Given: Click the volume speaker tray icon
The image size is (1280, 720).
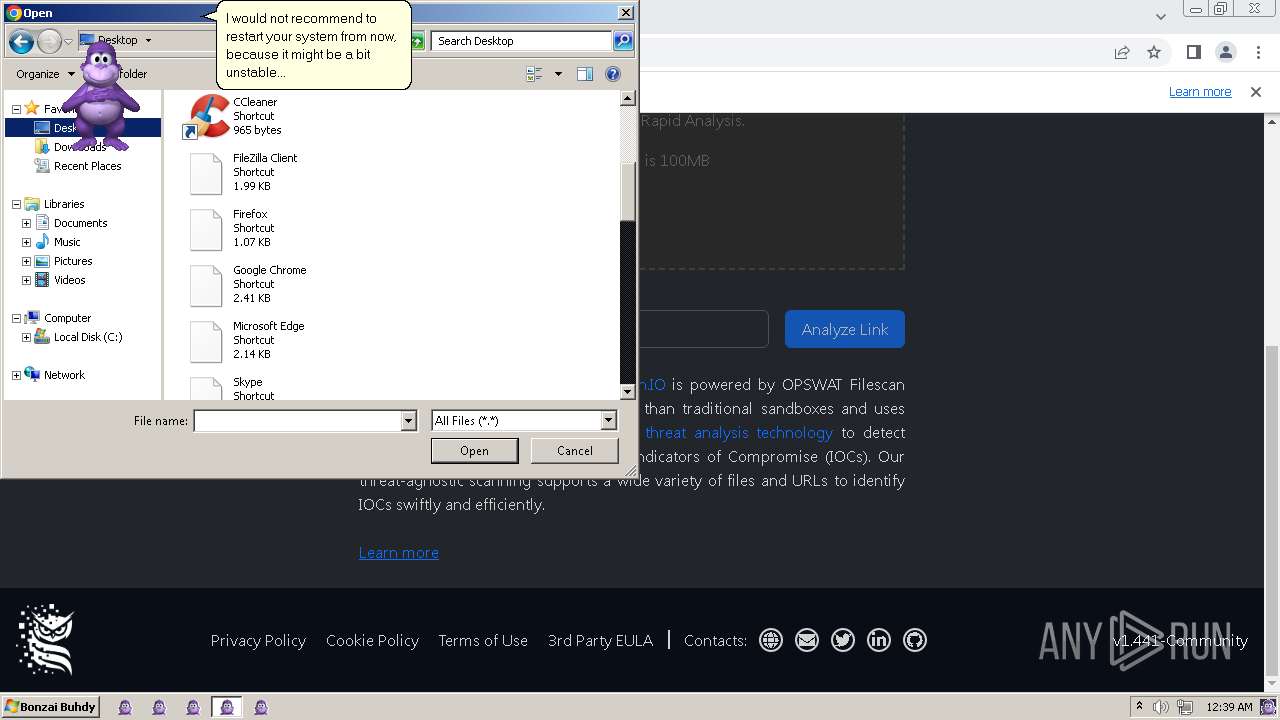Looking at the screenshot, I should point(1160,707).
